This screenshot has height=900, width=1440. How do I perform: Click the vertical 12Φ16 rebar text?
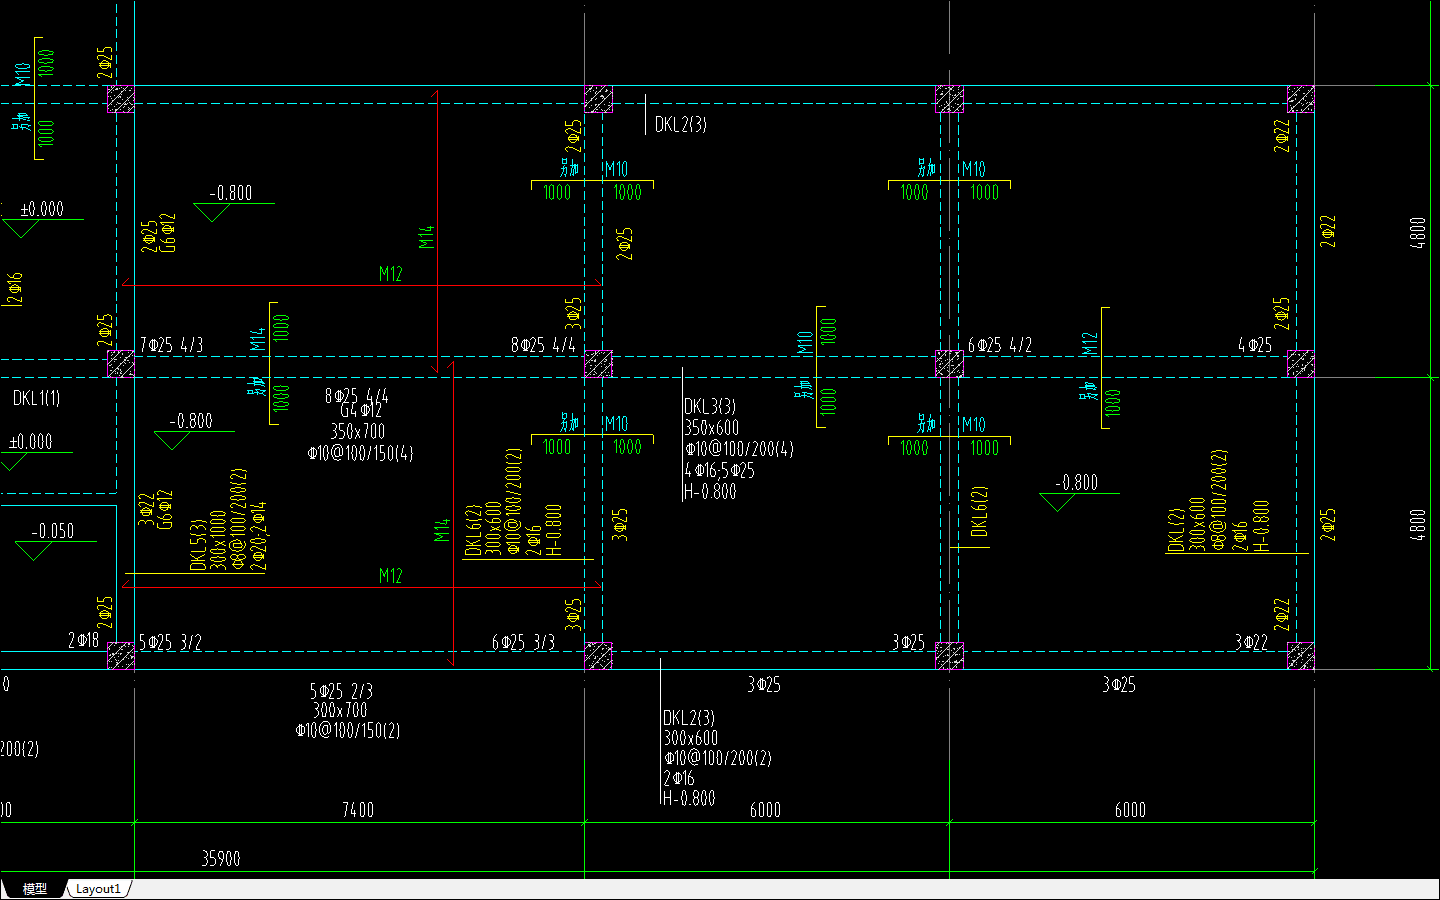pyautogui.click(x=15, y=289)
